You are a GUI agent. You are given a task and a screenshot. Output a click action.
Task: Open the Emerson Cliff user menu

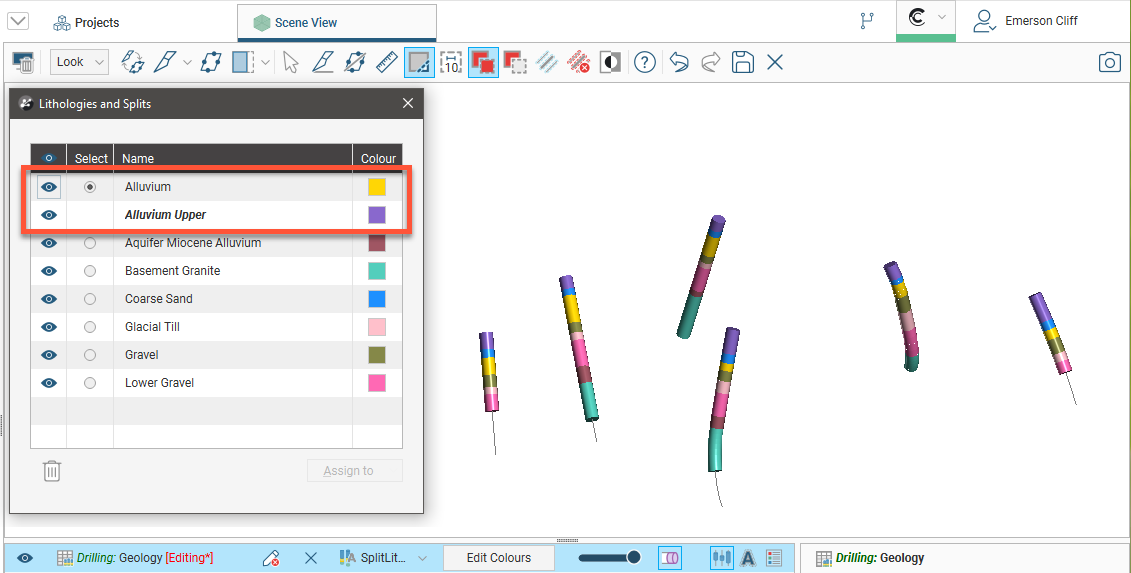[x=1028, y=21]
